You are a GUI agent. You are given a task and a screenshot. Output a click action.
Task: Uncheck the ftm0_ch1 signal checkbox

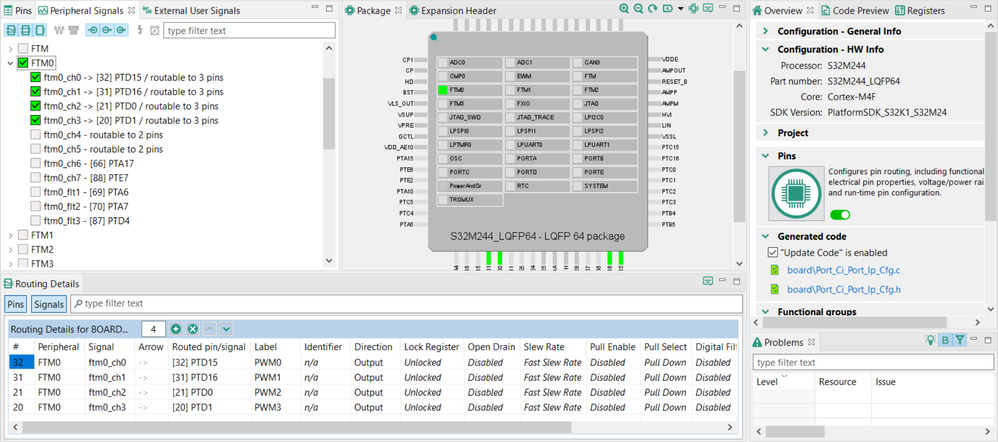(x=36, y=92)
